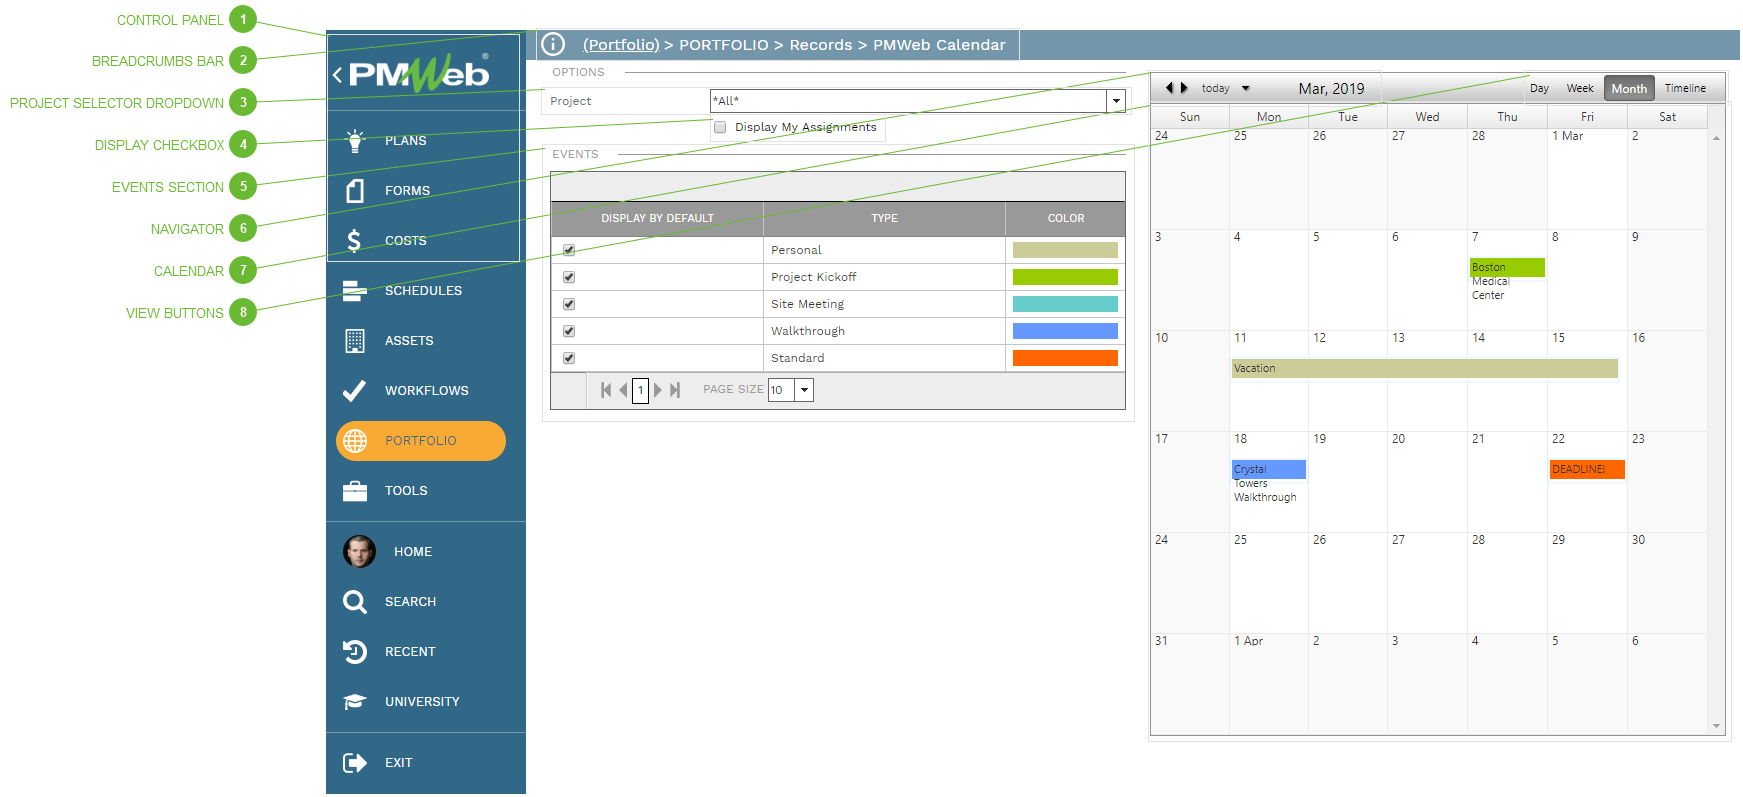This screenshot has width=1743, height=797.
Task: Click the Standard orange color swatch
Action: (1065, 358)
